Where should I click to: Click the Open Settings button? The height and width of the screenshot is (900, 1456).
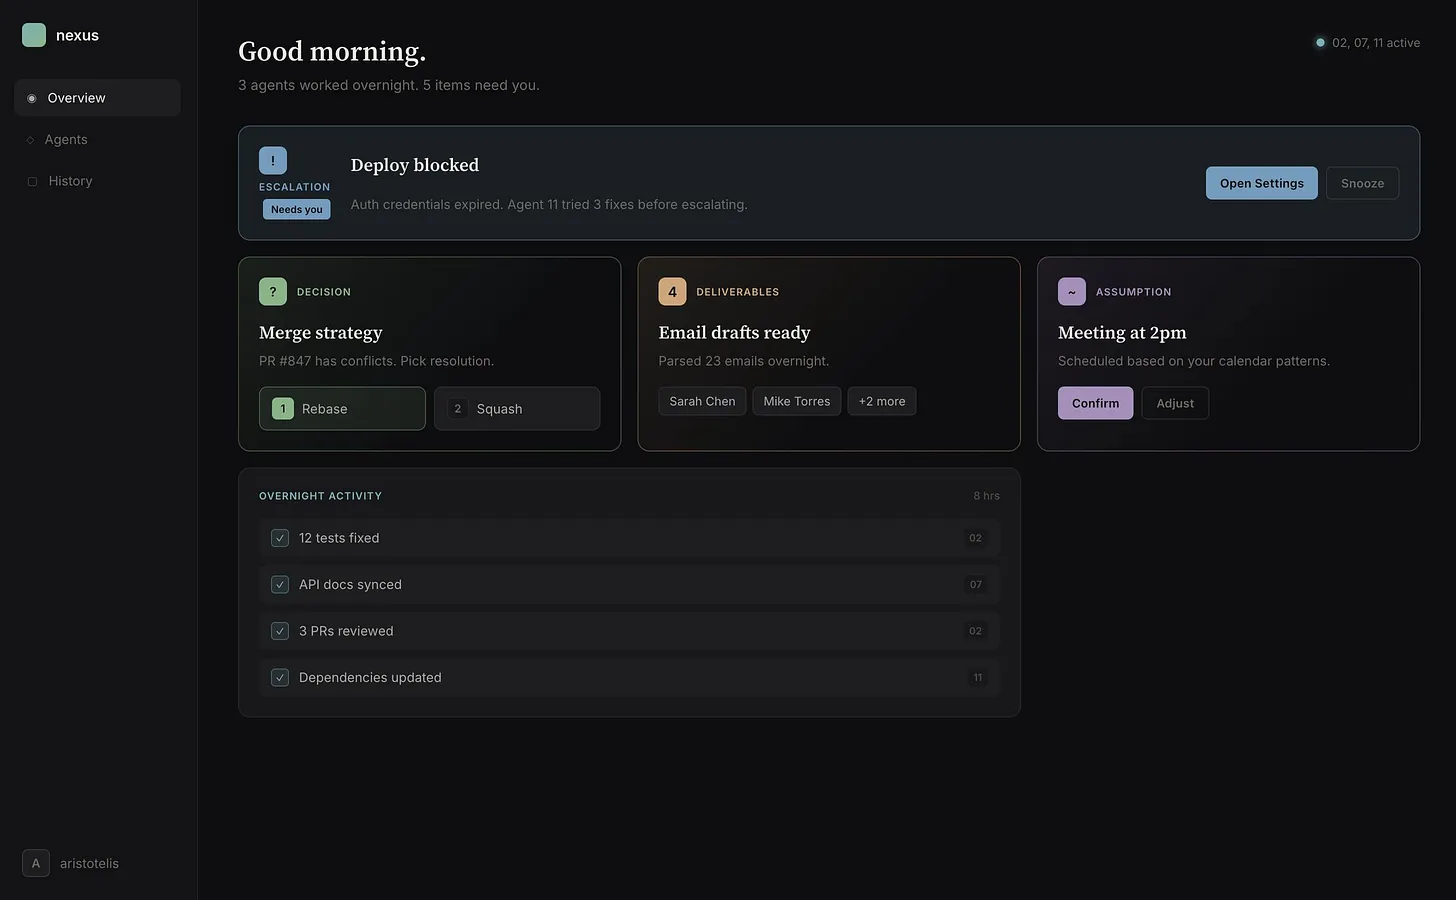click(x=1261, y=183)
